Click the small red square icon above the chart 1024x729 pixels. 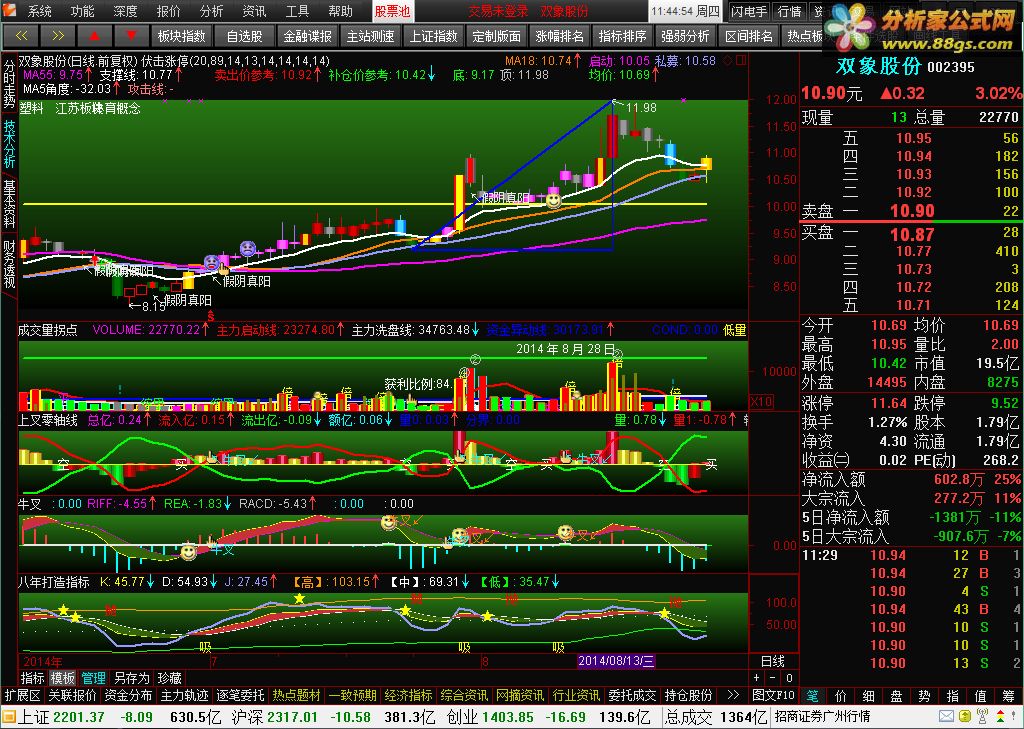741,61
